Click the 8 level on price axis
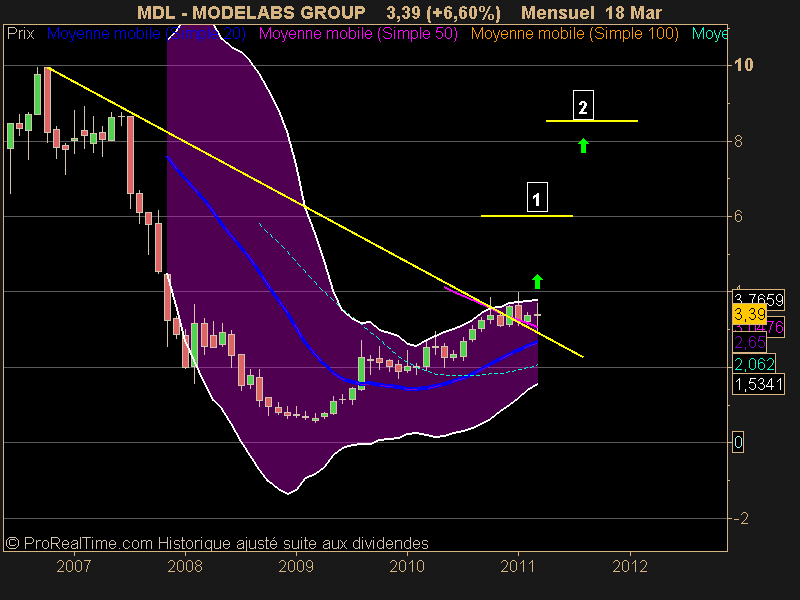Screen dimensions: 800x600 point(738,141)
